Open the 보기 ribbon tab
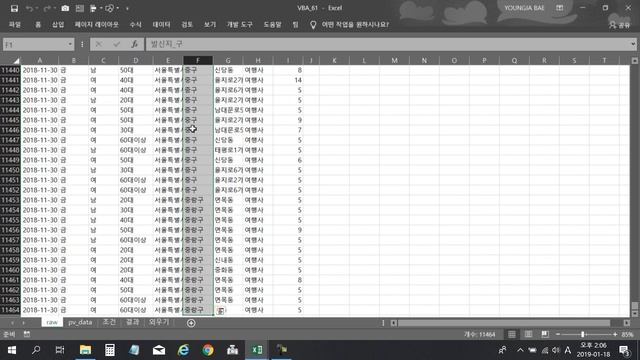640x360 pixels. tap(210, 24)
